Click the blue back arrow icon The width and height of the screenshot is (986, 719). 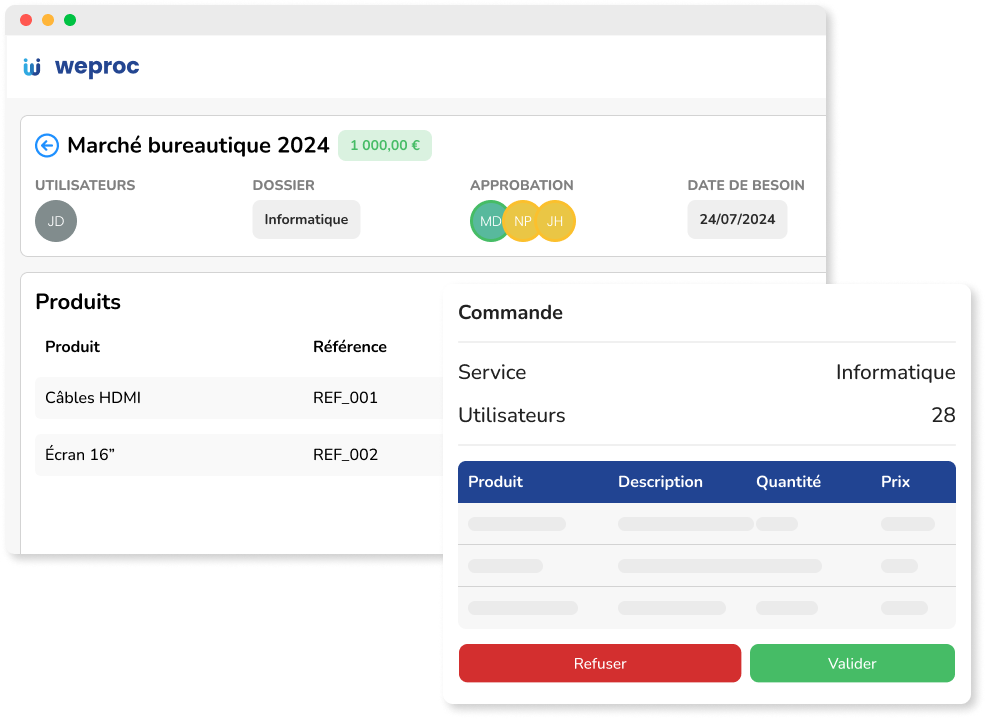coord(47,146)
